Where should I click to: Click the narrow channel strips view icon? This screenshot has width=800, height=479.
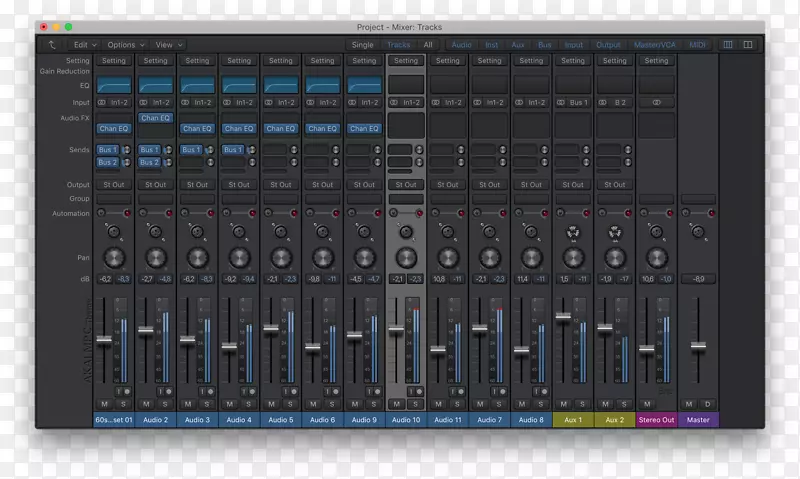pos(727,45)
